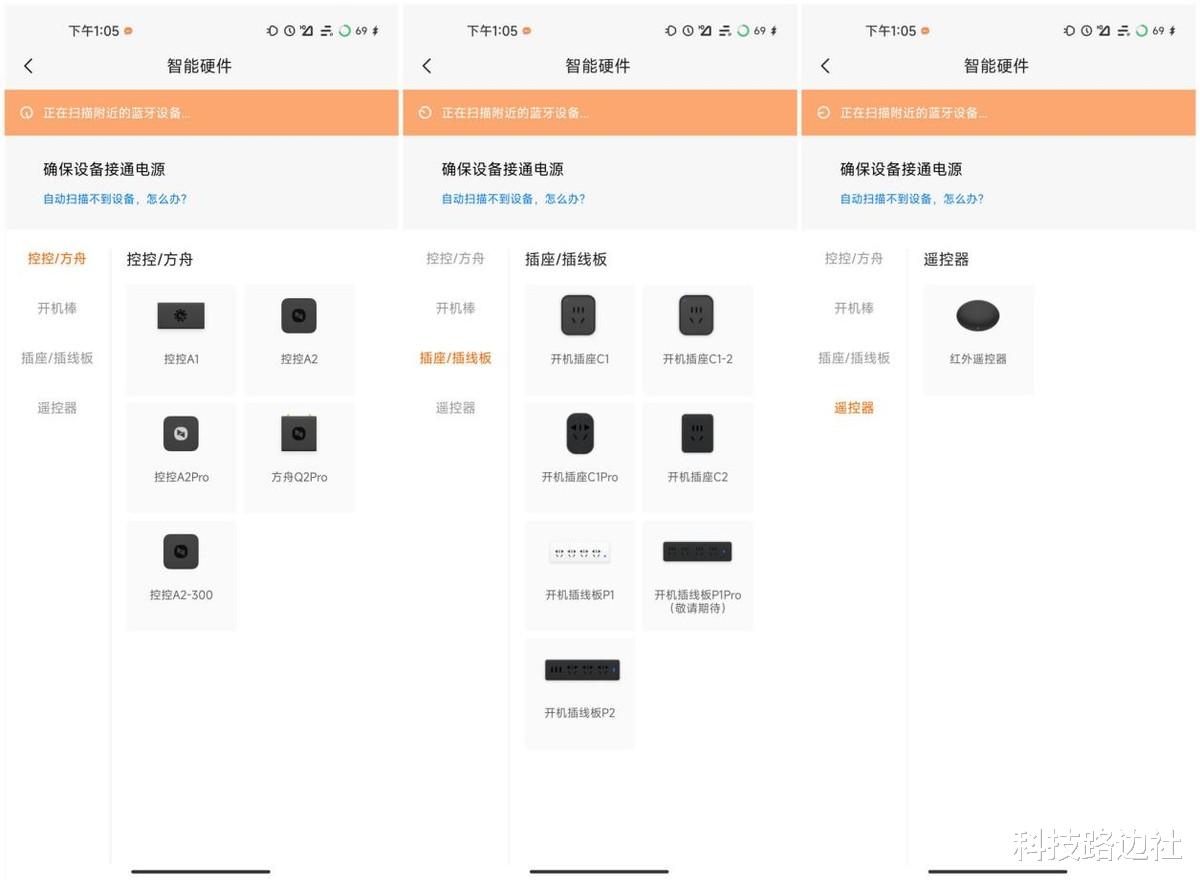Choose the 方舟Q2Pro device icon
Image resolution: width=1200 pixels, height=884 pixels.
(x=298, y=434)
